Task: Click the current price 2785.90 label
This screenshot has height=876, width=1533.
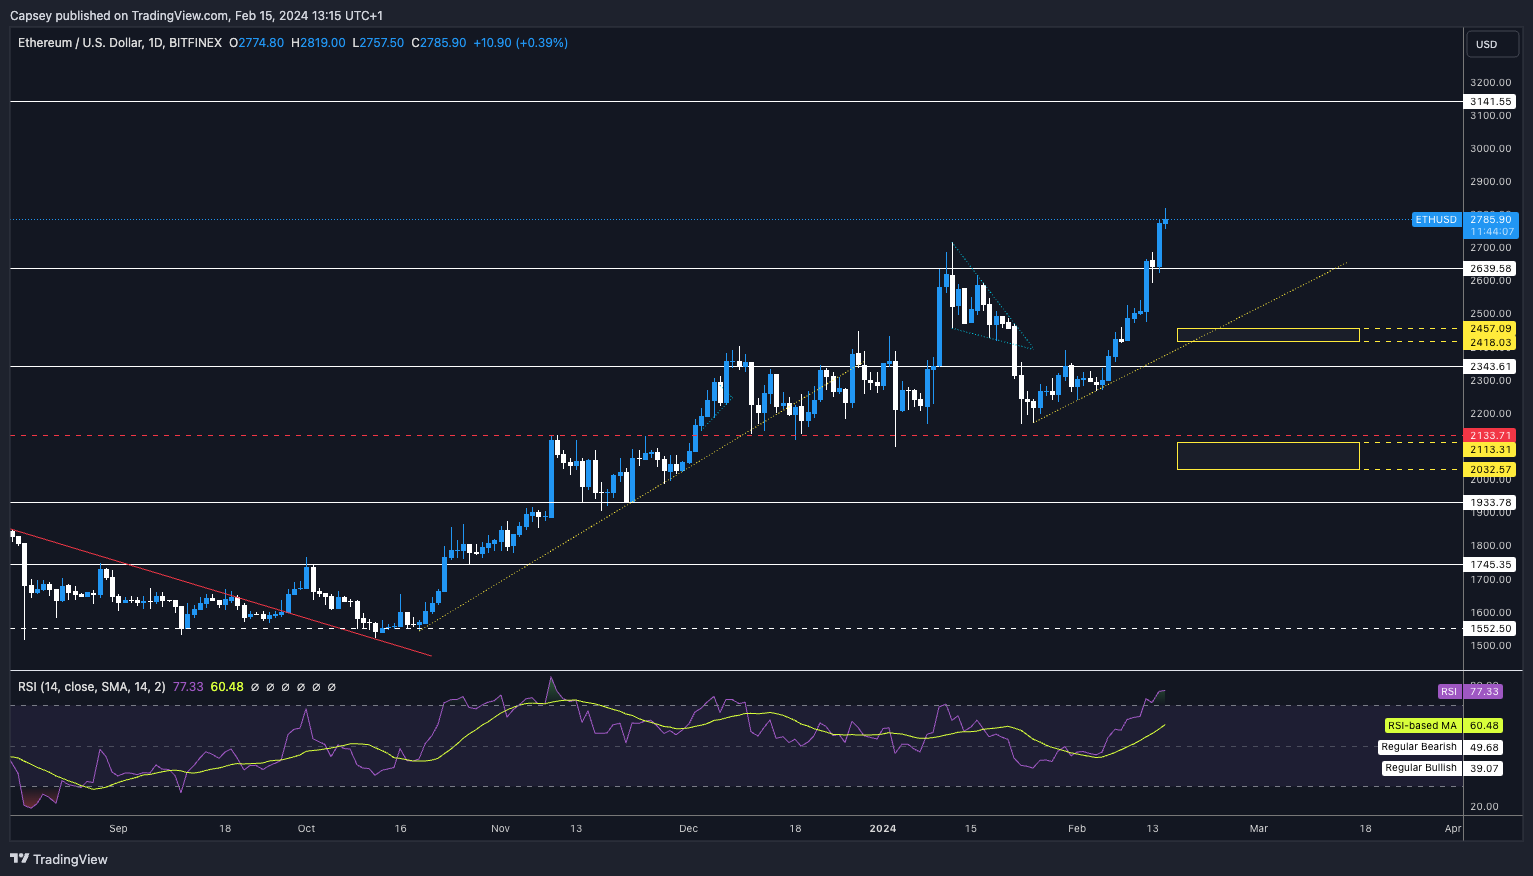Action: pyautogui.click(x=1490, y=219)
